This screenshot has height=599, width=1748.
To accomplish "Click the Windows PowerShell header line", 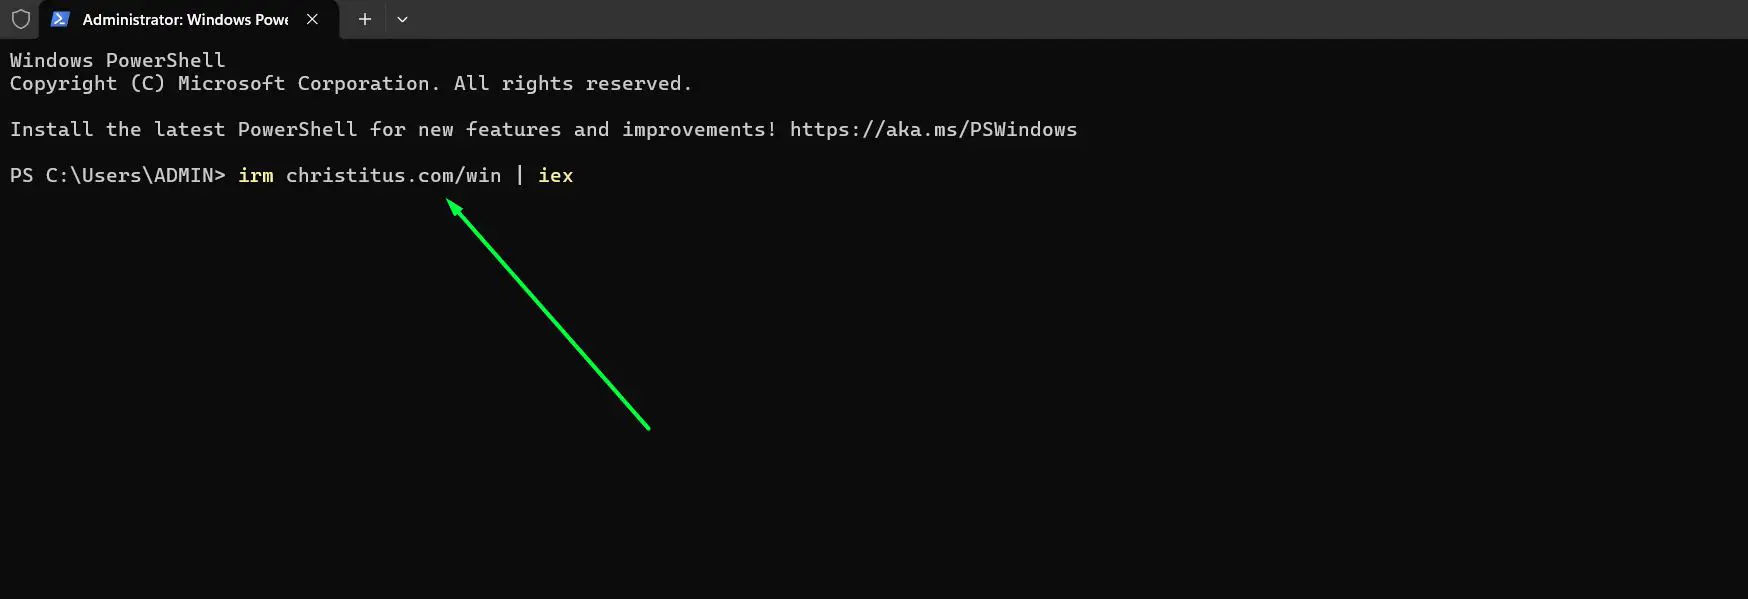I will [x=117, y=60].
